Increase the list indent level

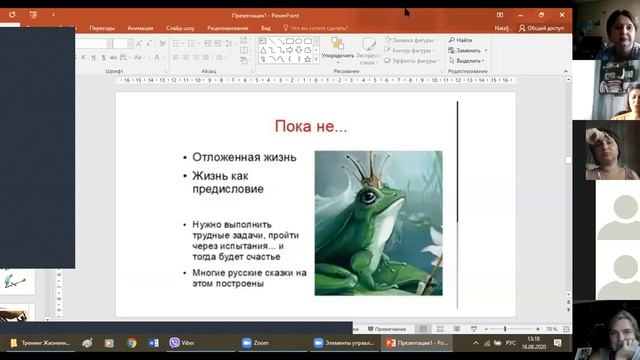(x=218, y=43)
